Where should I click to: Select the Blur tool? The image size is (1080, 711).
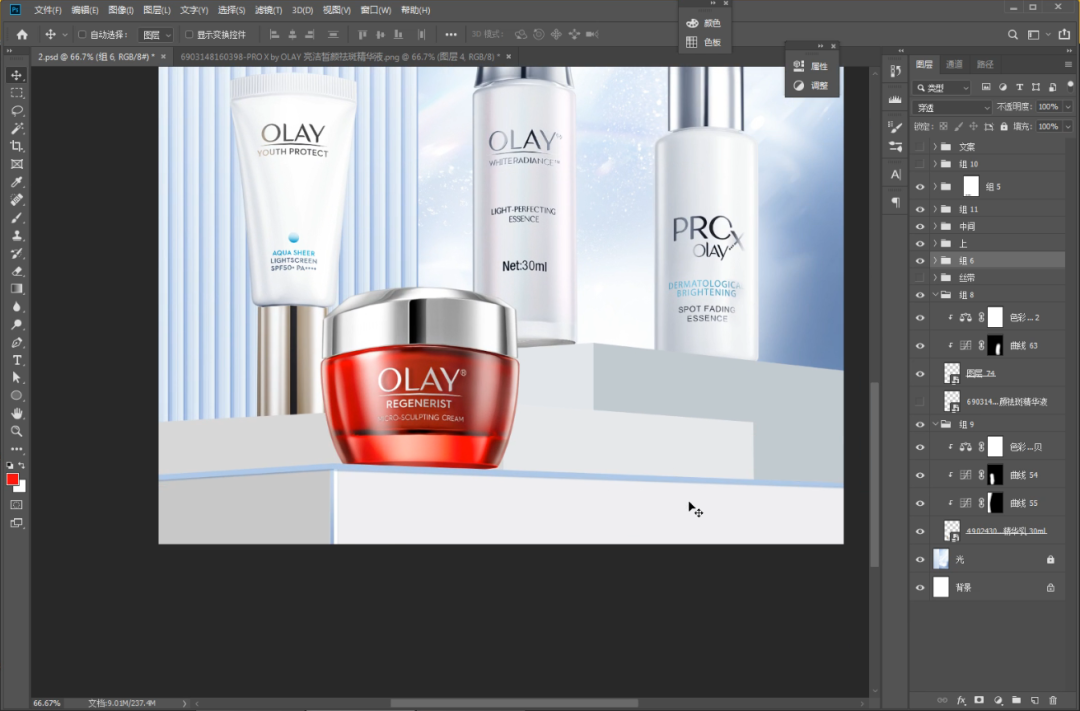pos(17,307)
